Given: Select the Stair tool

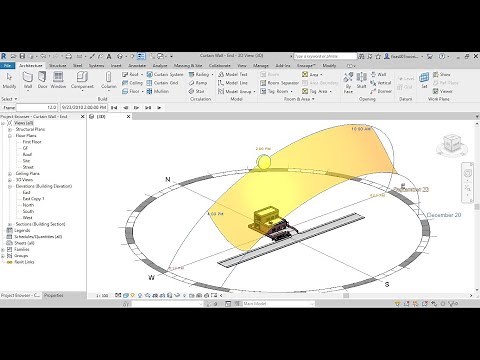Looking at the screenshot, I should tap(196, 91).
